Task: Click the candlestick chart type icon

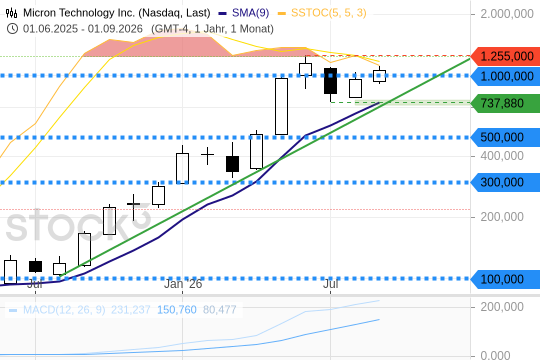Action: [12, 13]
